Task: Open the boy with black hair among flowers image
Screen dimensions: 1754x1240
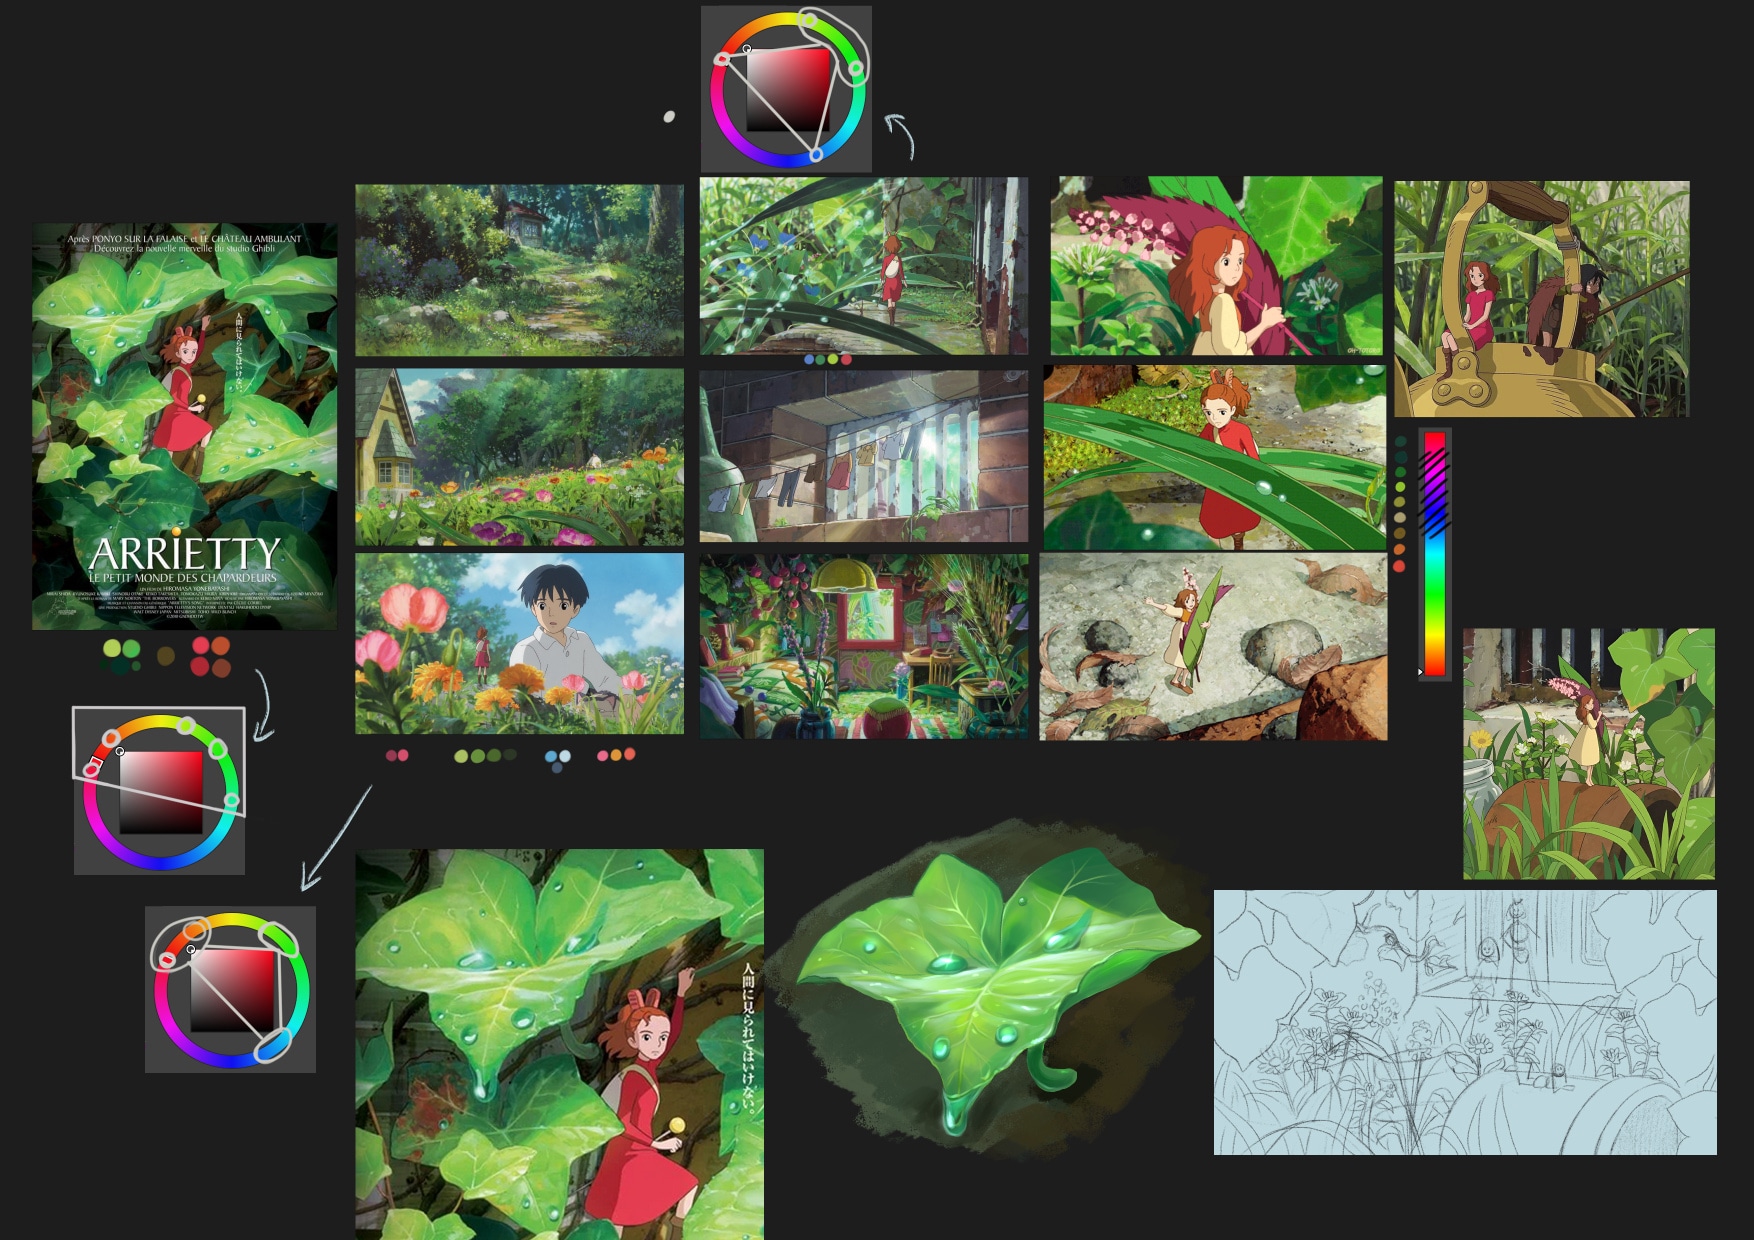Action: click(519, 643)
